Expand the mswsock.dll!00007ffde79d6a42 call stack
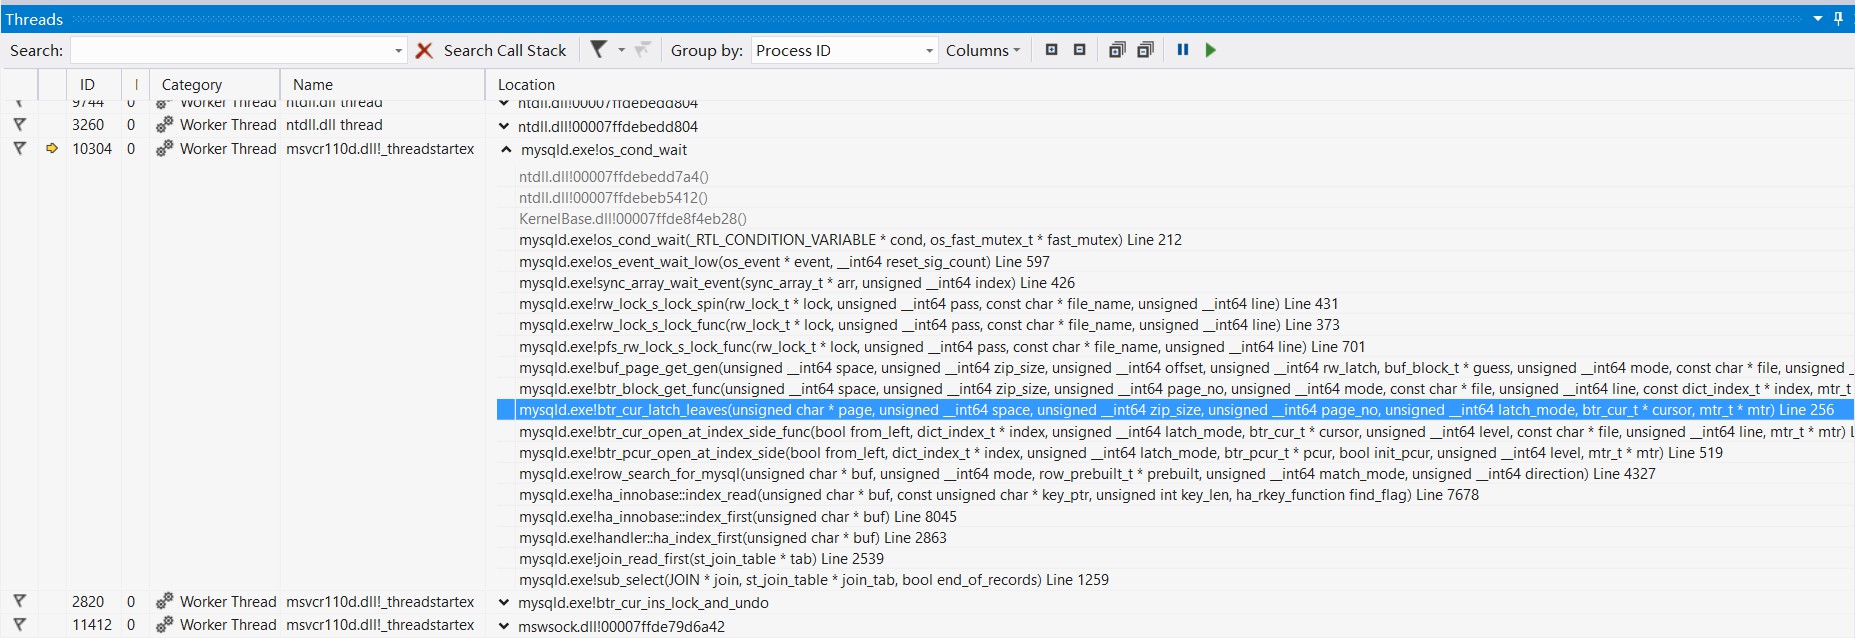Screen dimensions: 1855x638 504,626
